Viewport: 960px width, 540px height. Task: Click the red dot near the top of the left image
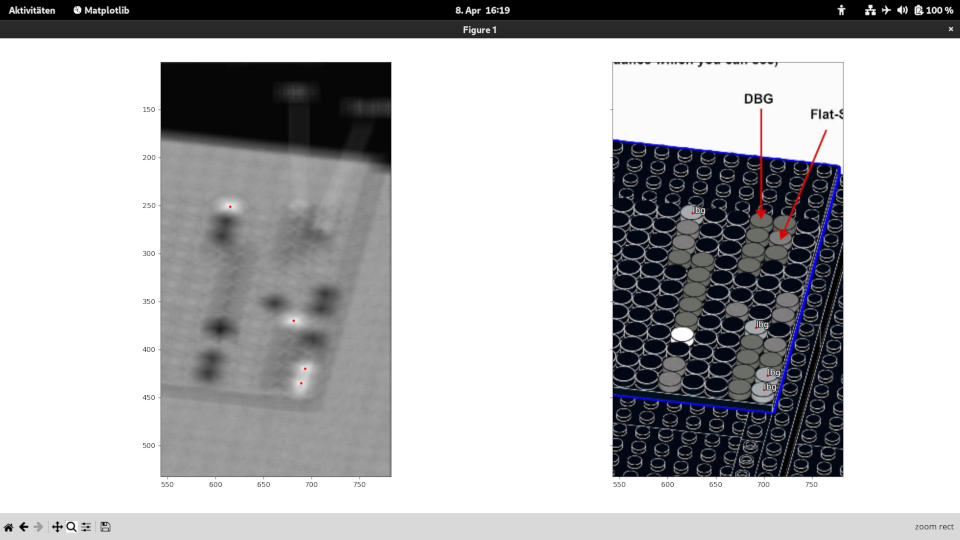click(x=230, y=207)
